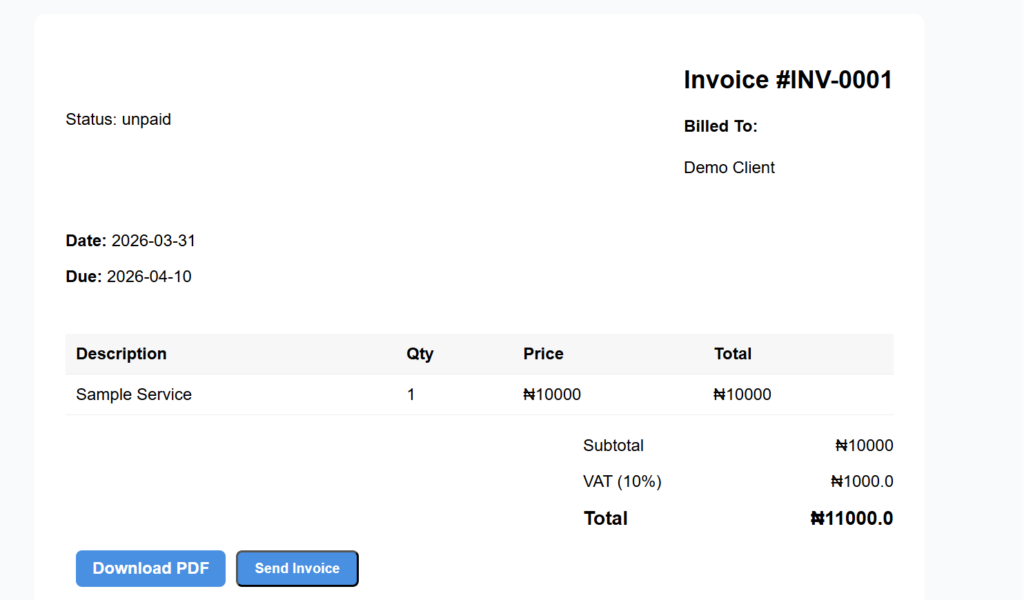Click the Sample Service line item
Screen dimensions: 1024x600
click(x=134, y=395)
